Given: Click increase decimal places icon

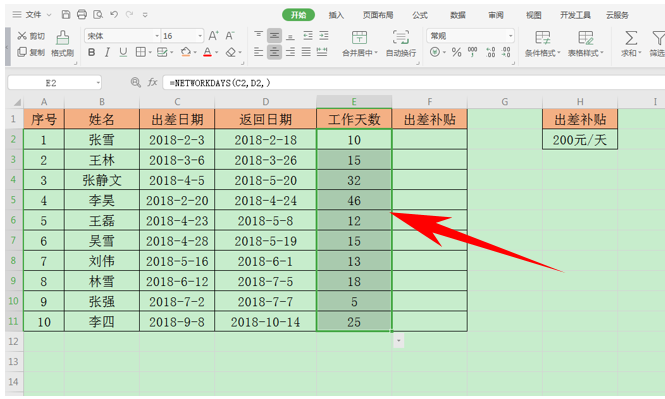Looking at the screenshot, I should click(x=491, y=52).
